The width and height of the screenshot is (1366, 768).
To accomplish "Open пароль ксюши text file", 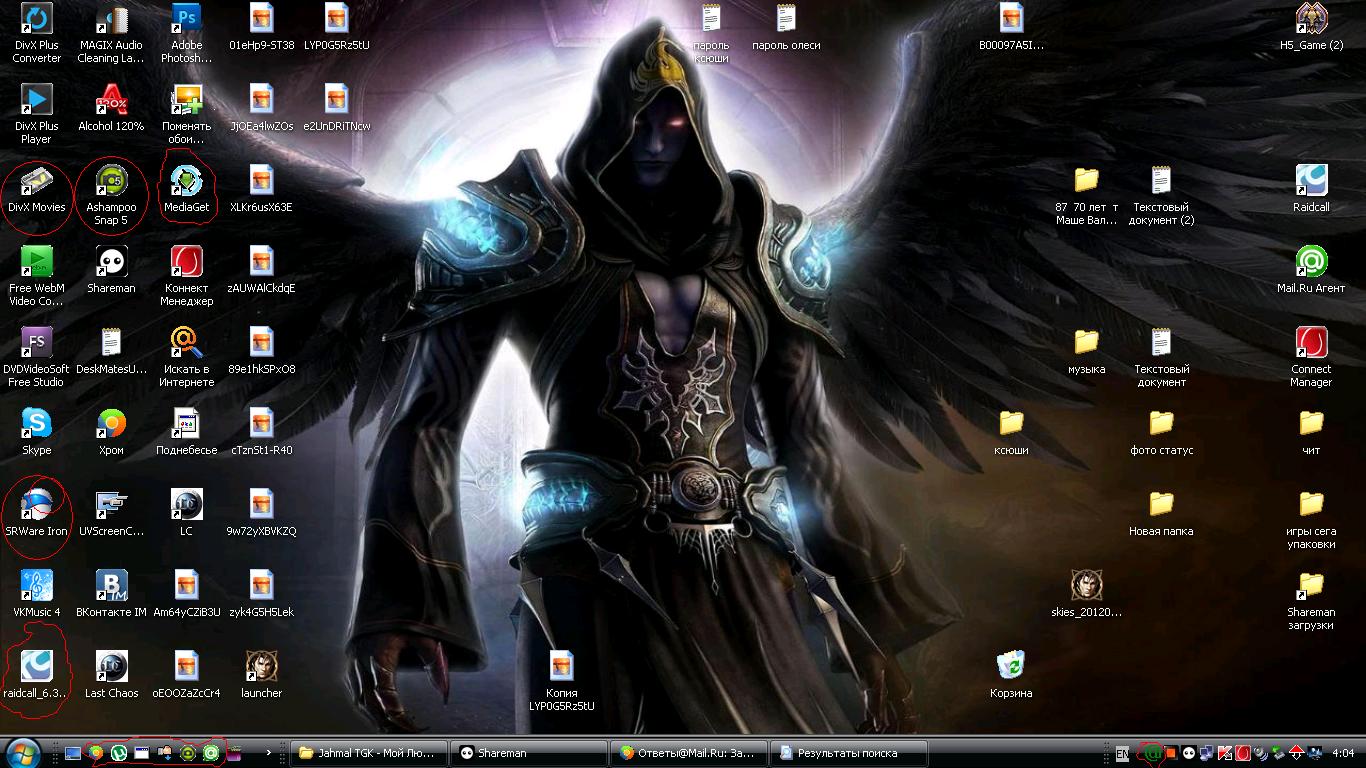I will click(711, 33).
